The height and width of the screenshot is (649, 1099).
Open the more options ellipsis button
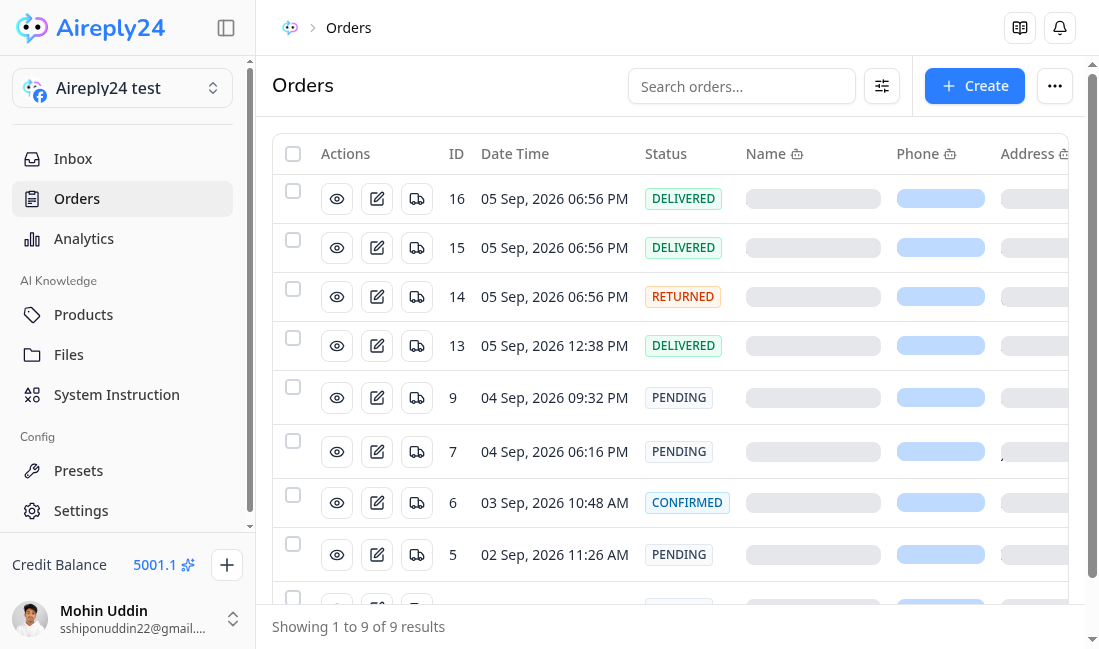point(1055,86)
